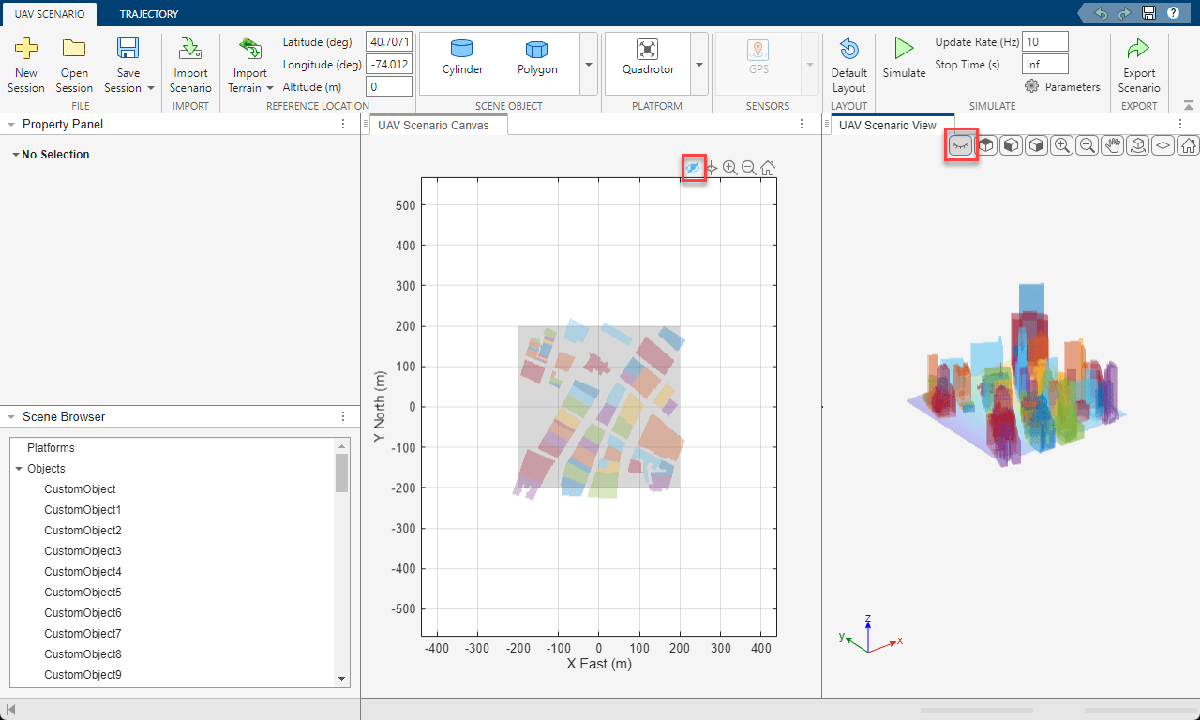Click the rotate 3D icon in Scenario View
This screenshot has height=720, width=1200.
(x=1136, y=145)
